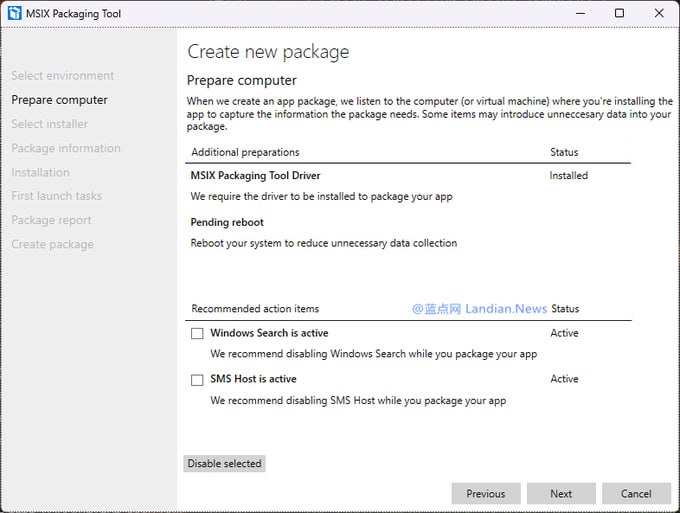This screenshot has height=513, width=680.
Task: Go to the Select environment step
Action: pos(62,76)
